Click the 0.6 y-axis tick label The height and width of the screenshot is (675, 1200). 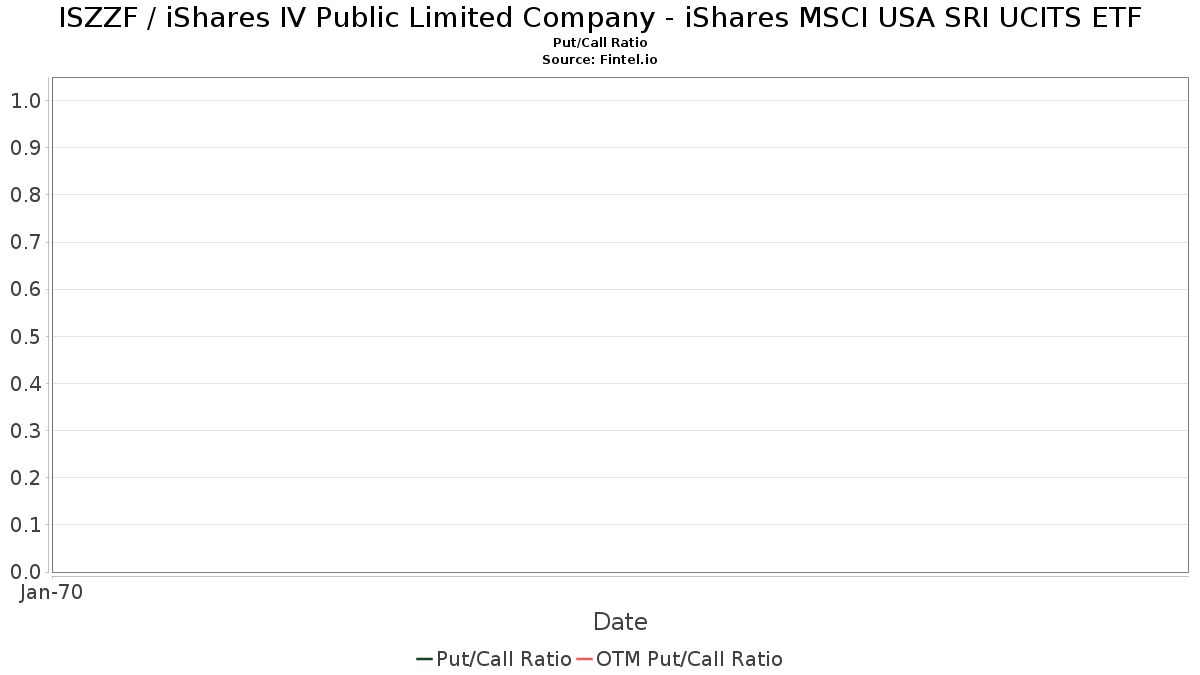[x=25, y=289]
